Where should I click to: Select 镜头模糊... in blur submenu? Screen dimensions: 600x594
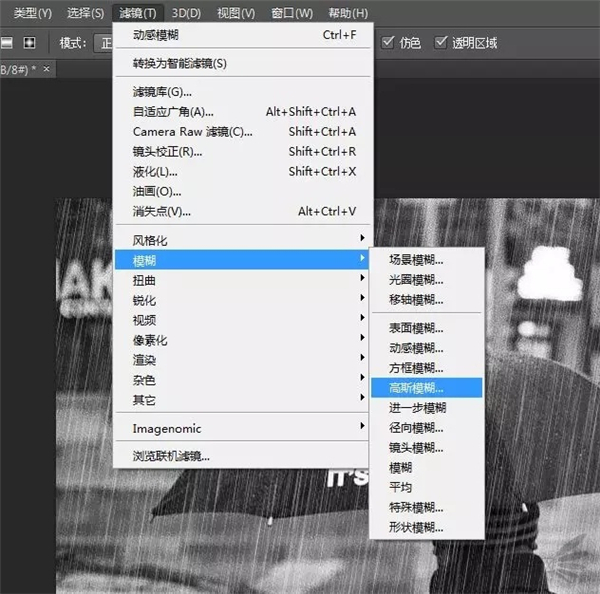click(x=427, y=447)
